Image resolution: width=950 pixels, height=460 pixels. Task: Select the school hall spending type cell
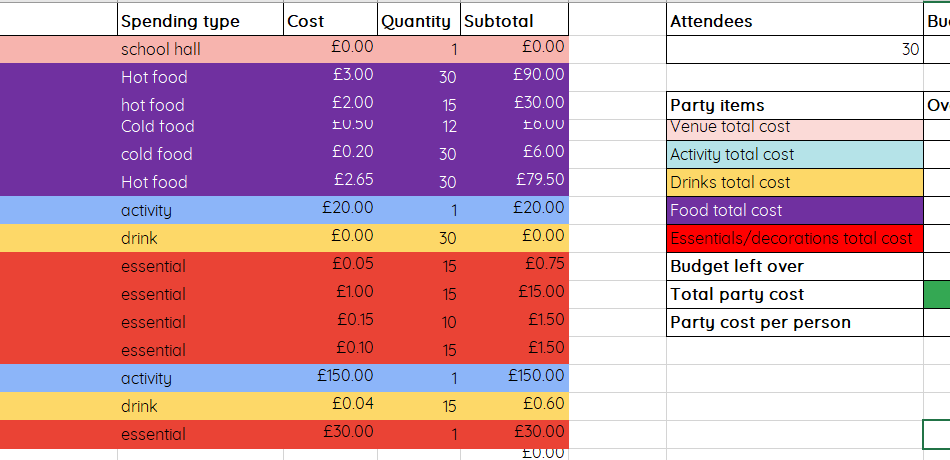point(199,49)
